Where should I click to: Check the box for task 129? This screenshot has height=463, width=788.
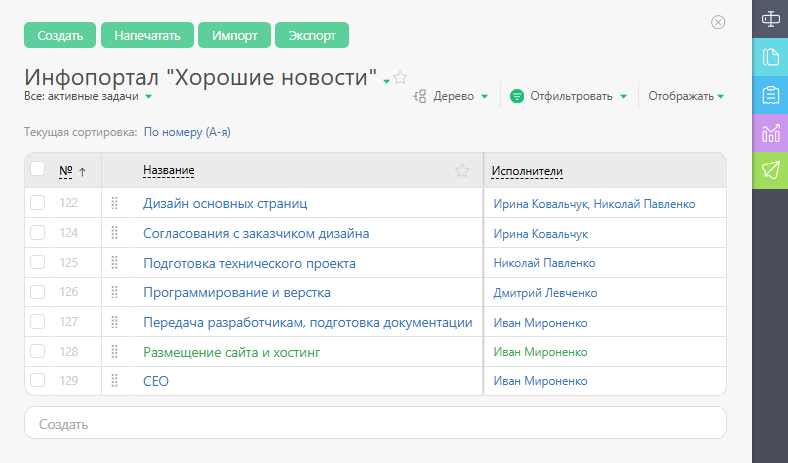point(37,380)
